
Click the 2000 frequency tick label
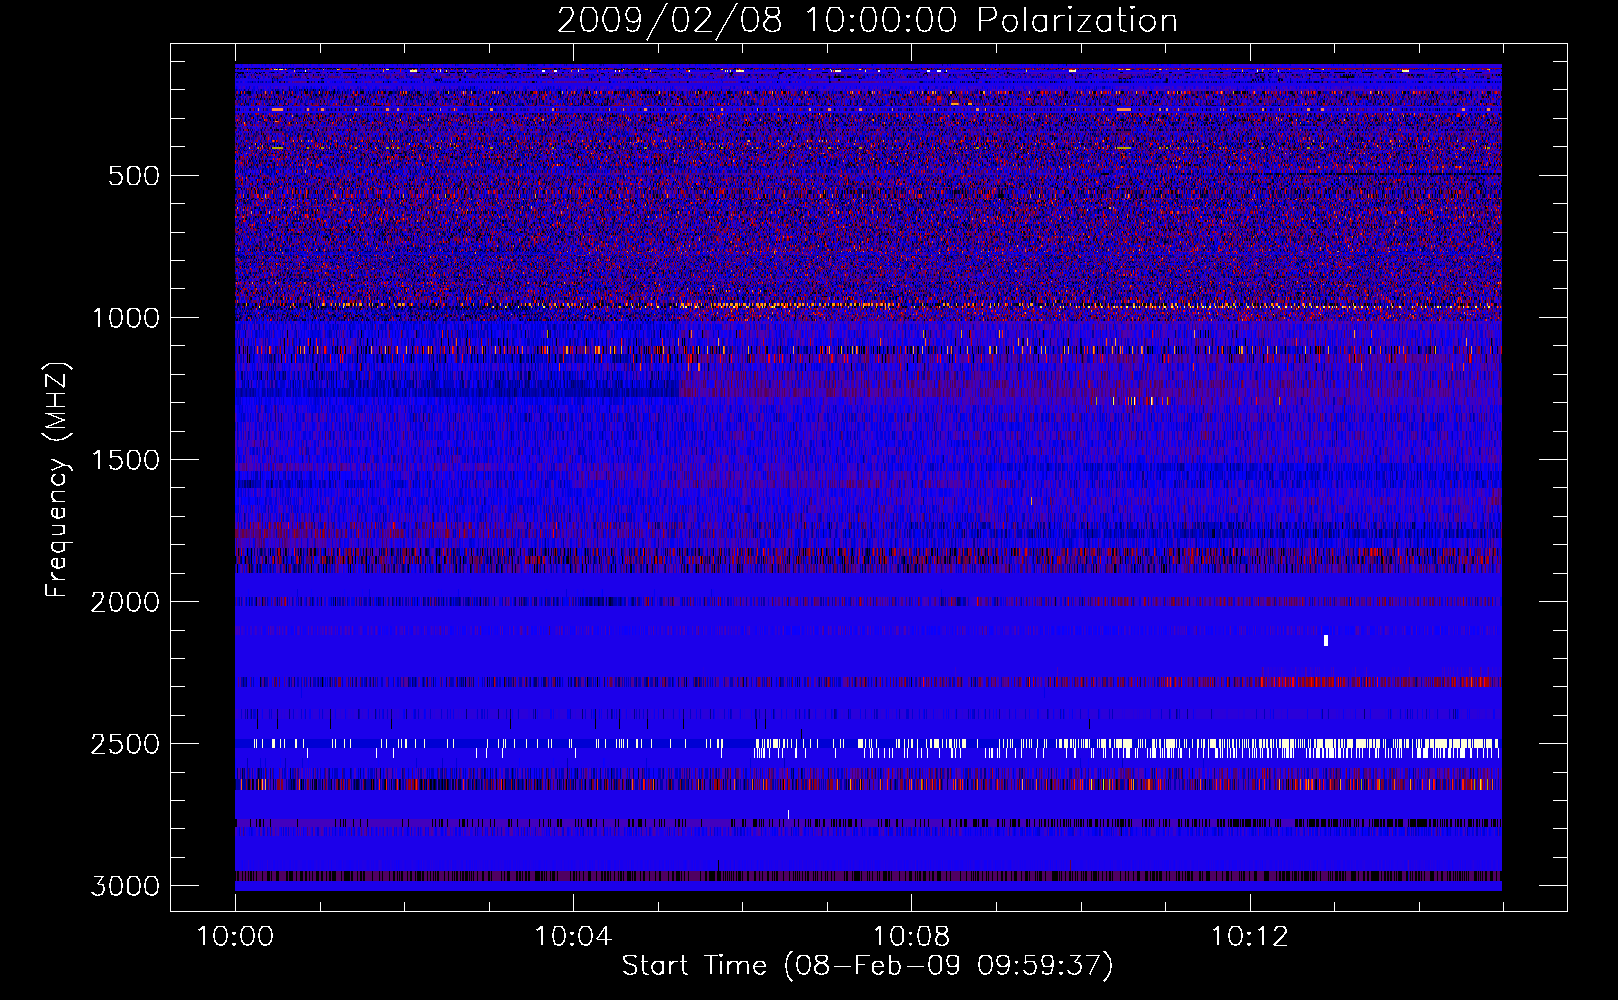pos(125,602)
